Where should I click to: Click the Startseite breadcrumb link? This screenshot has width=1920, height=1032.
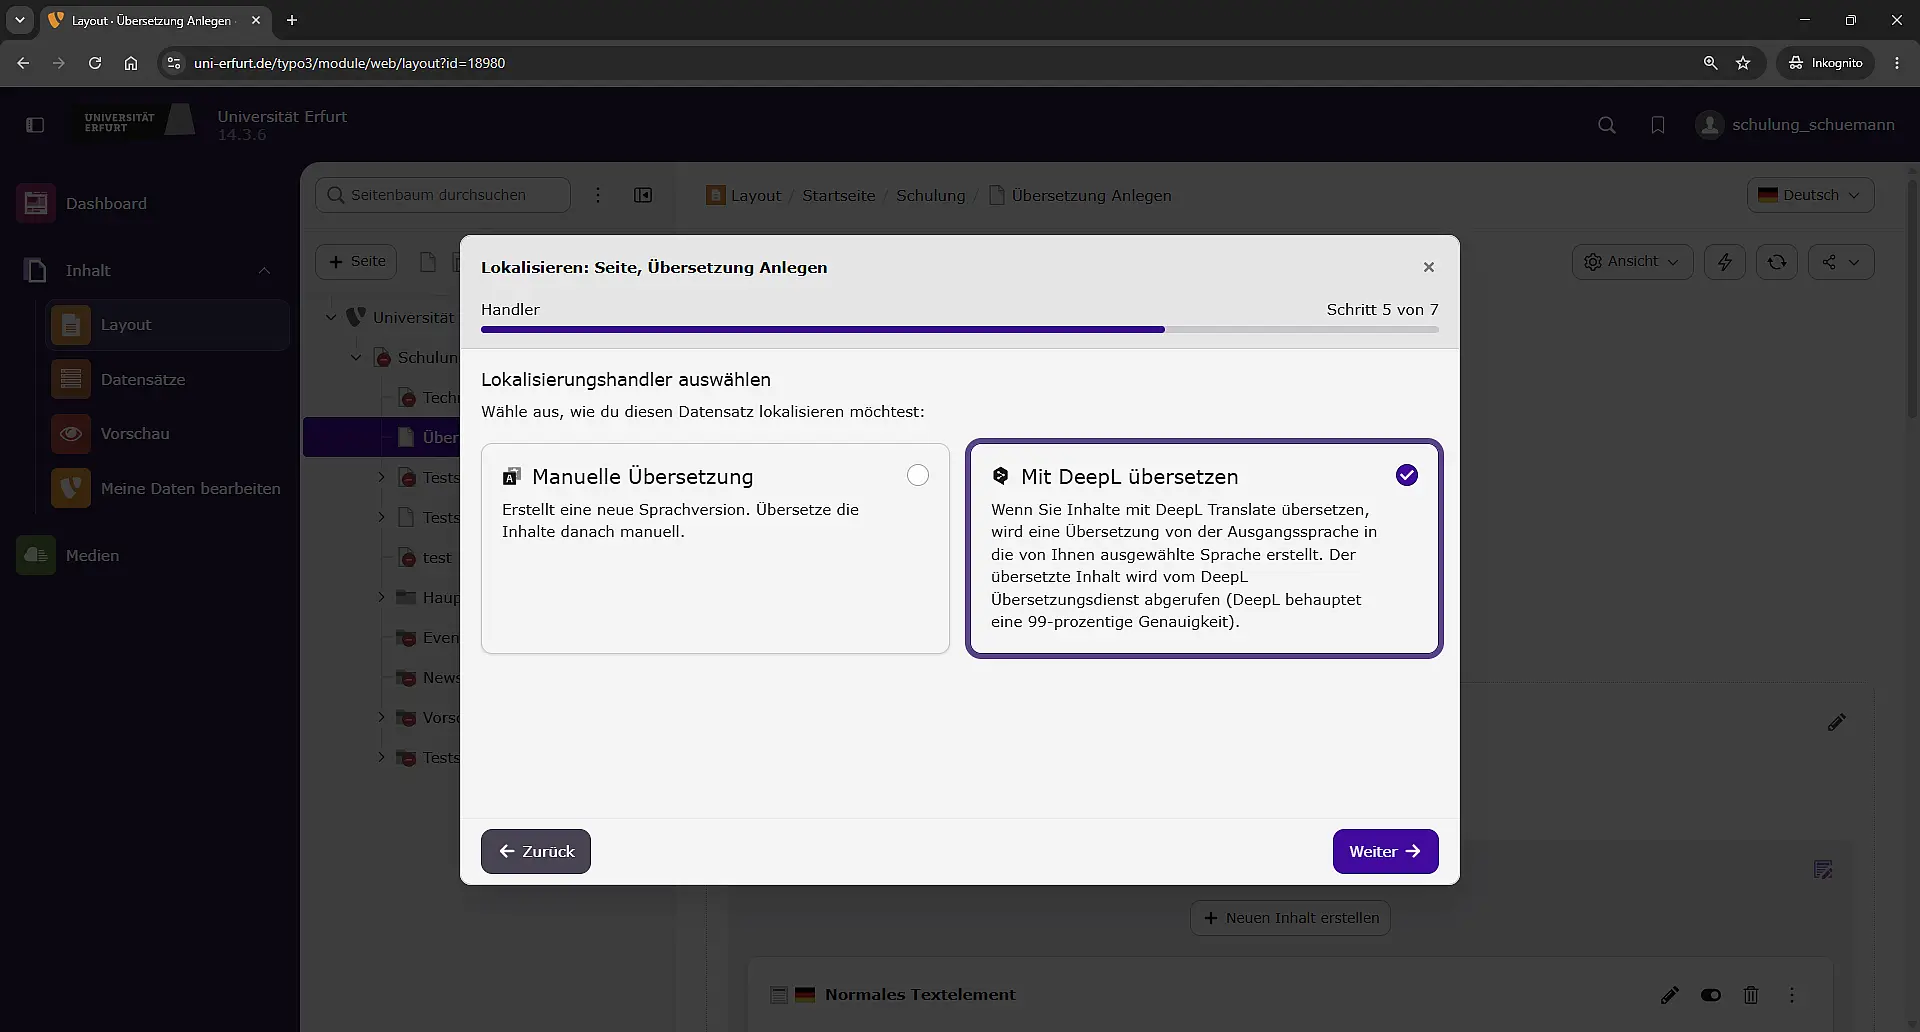pyautogui.click(x=839, y=195)
